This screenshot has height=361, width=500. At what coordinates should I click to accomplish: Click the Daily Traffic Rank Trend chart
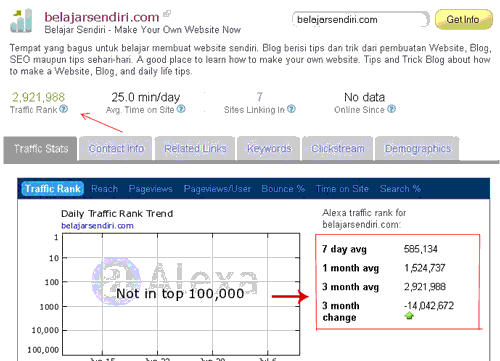[181, 294]
